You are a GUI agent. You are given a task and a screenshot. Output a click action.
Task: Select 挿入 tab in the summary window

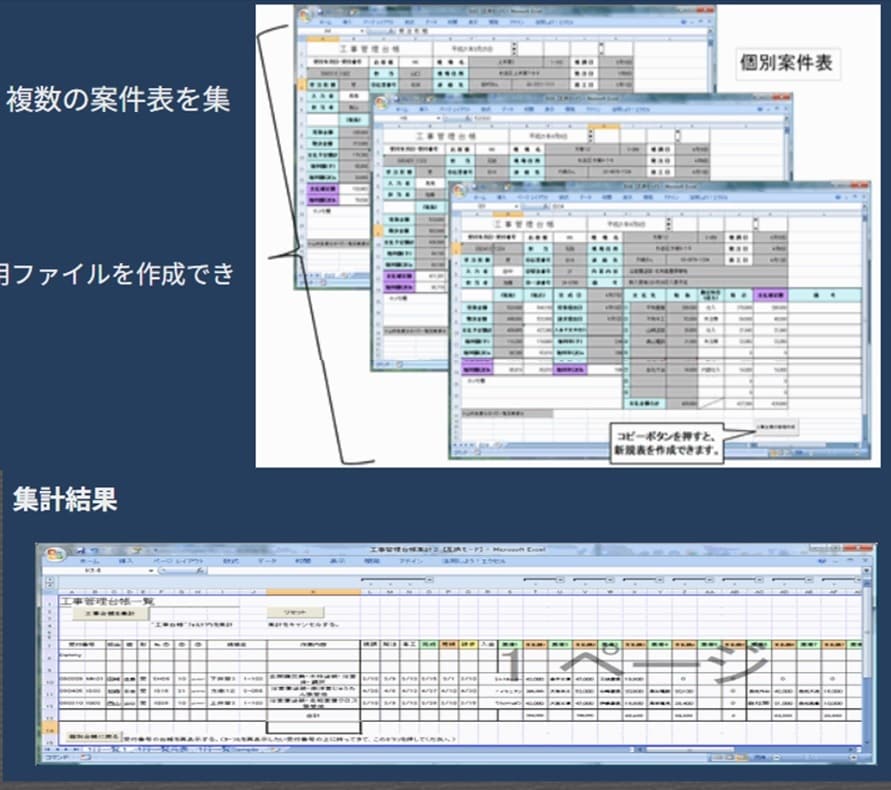click(126, 562)
